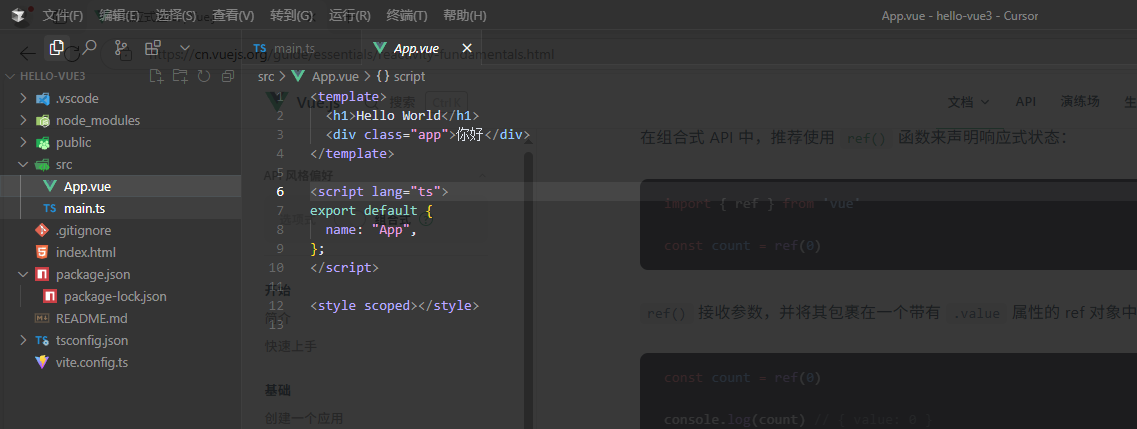Viewport: 1137px width, 429px height.
Task: Click line number 6 in the gutter
Action: pyautogui.click(x=280, y=192)
